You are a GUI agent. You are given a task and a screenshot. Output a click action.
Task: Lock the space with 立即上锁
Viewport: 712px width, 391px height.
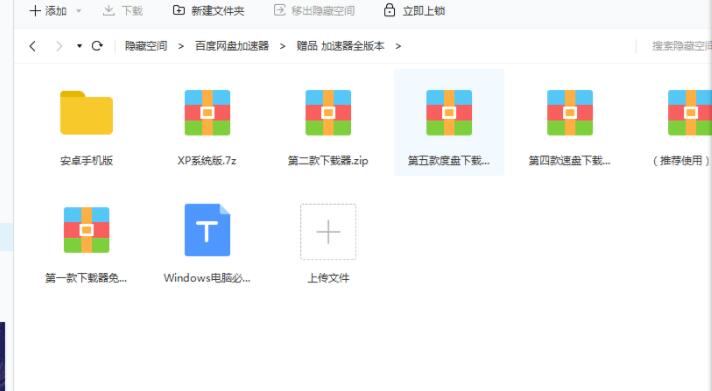coord(414,10)
